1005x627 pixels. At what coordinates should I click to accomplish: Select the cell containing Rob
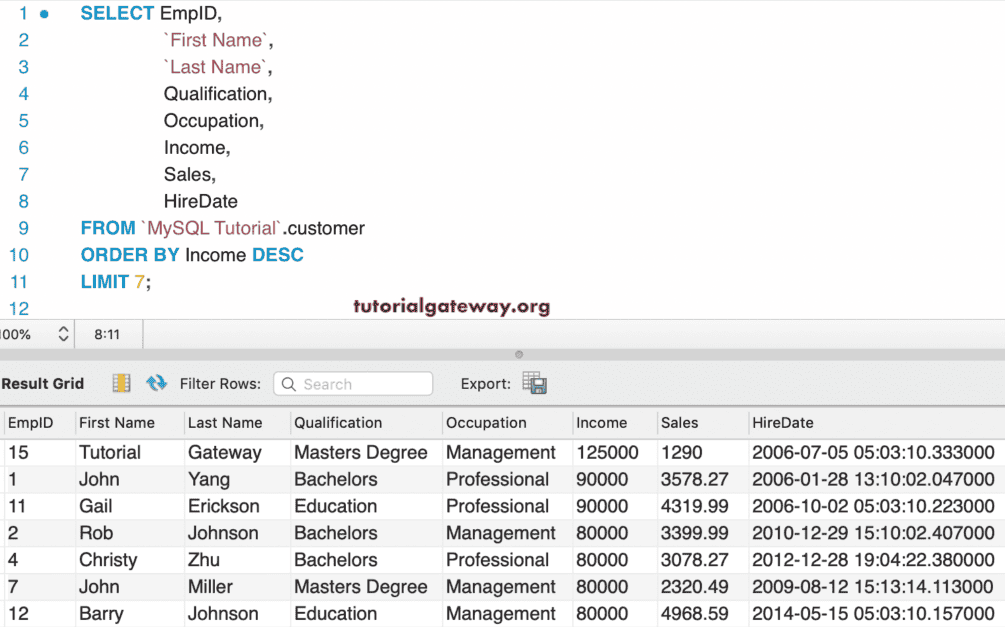tap(96, 533)
